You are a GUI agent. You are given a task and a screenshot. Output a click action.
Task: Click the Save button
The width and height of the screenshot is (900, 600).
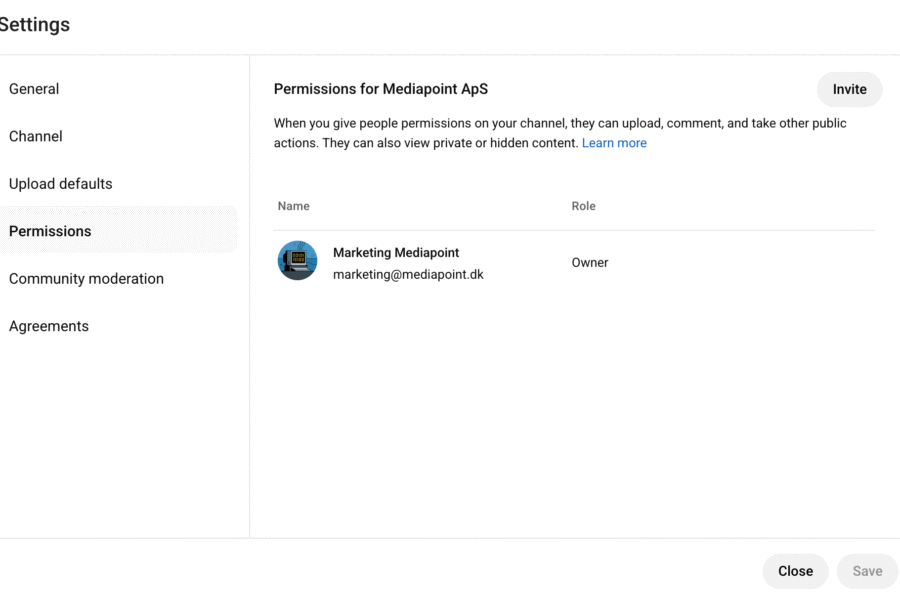[x=867, y=571]
